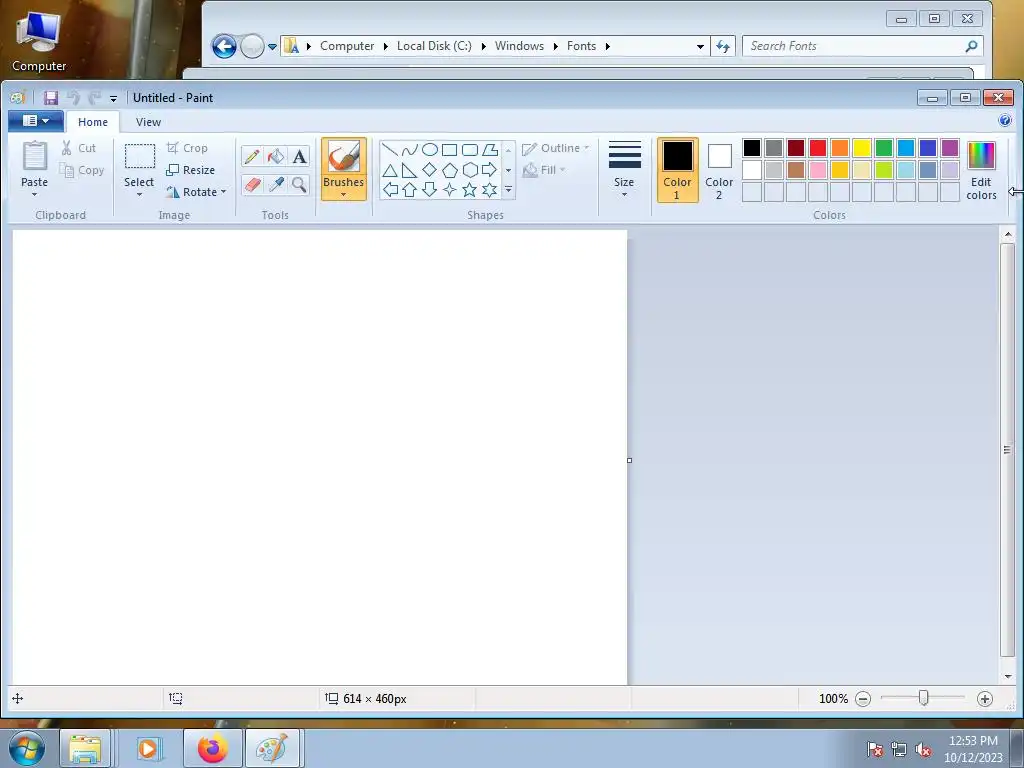Open Firefox from the taskbar

(213, 748)
